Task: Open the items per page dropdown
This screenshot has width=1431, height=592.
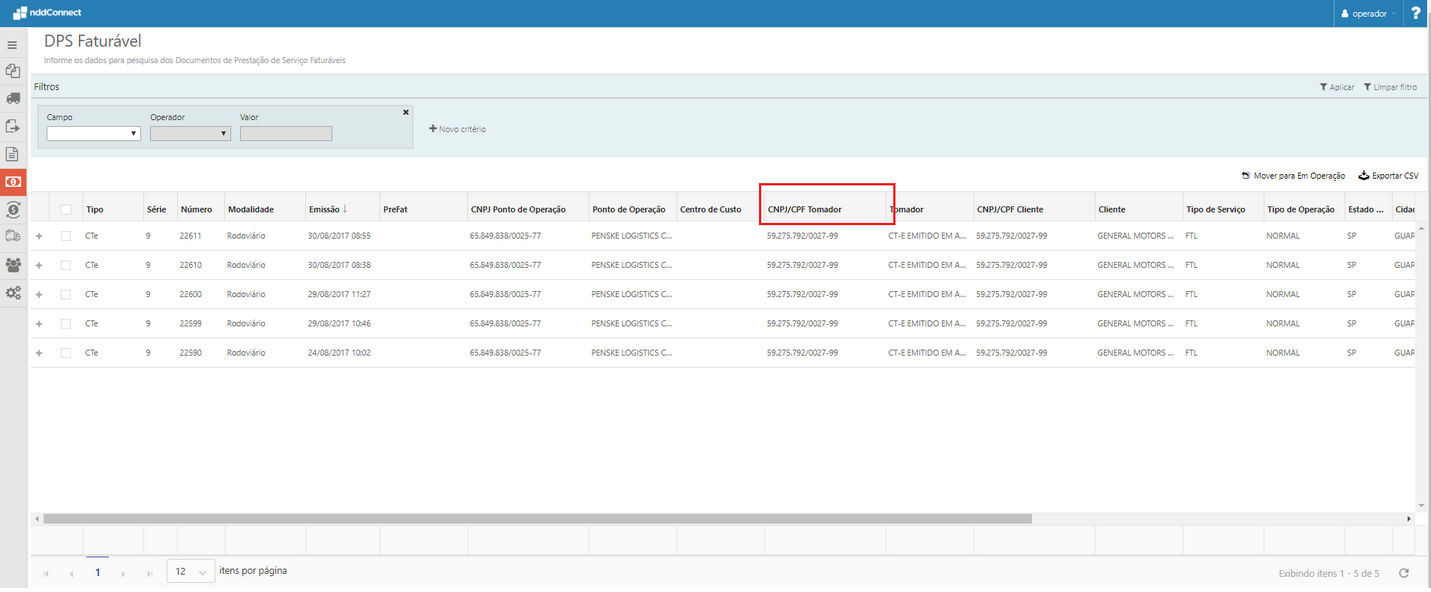Action: click(190, 572)
